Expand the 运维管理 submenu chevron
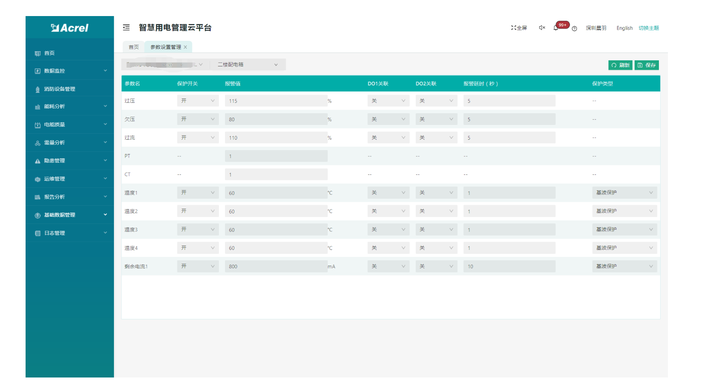Screen dimensions: 720x384 [x=105, y=179]
